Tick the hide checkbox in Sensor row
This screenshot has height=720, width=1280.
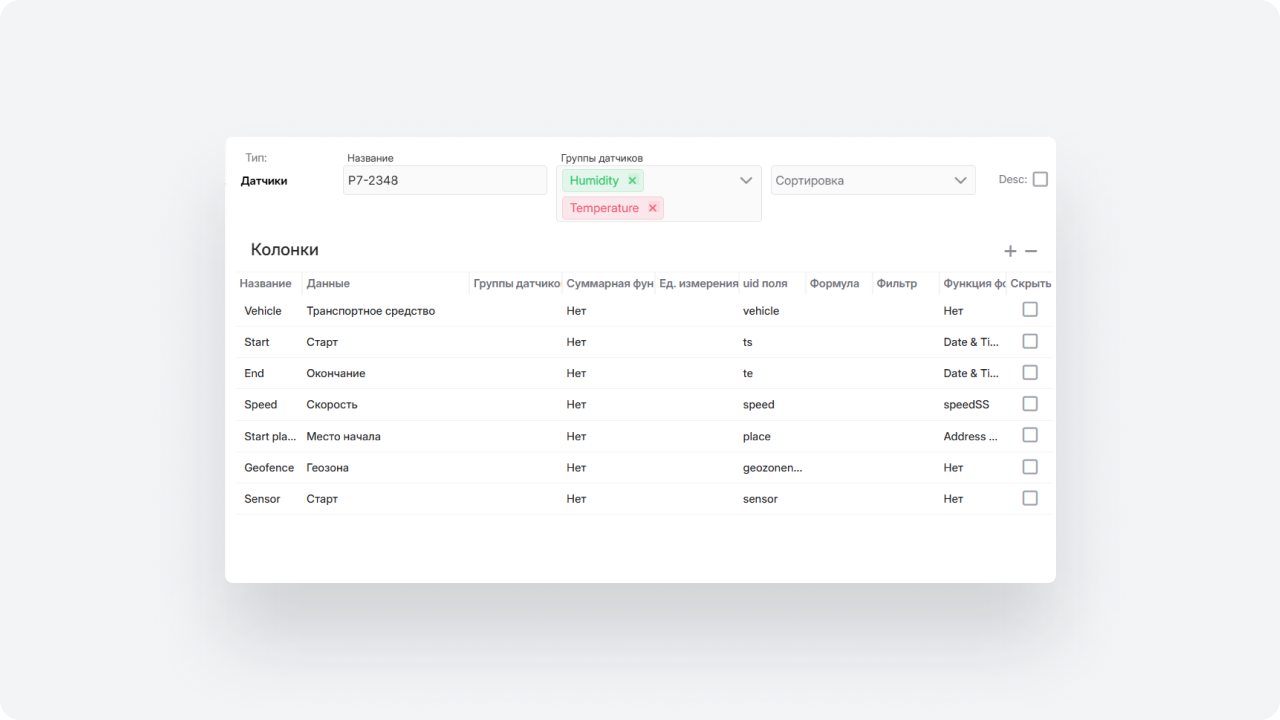1030,498
